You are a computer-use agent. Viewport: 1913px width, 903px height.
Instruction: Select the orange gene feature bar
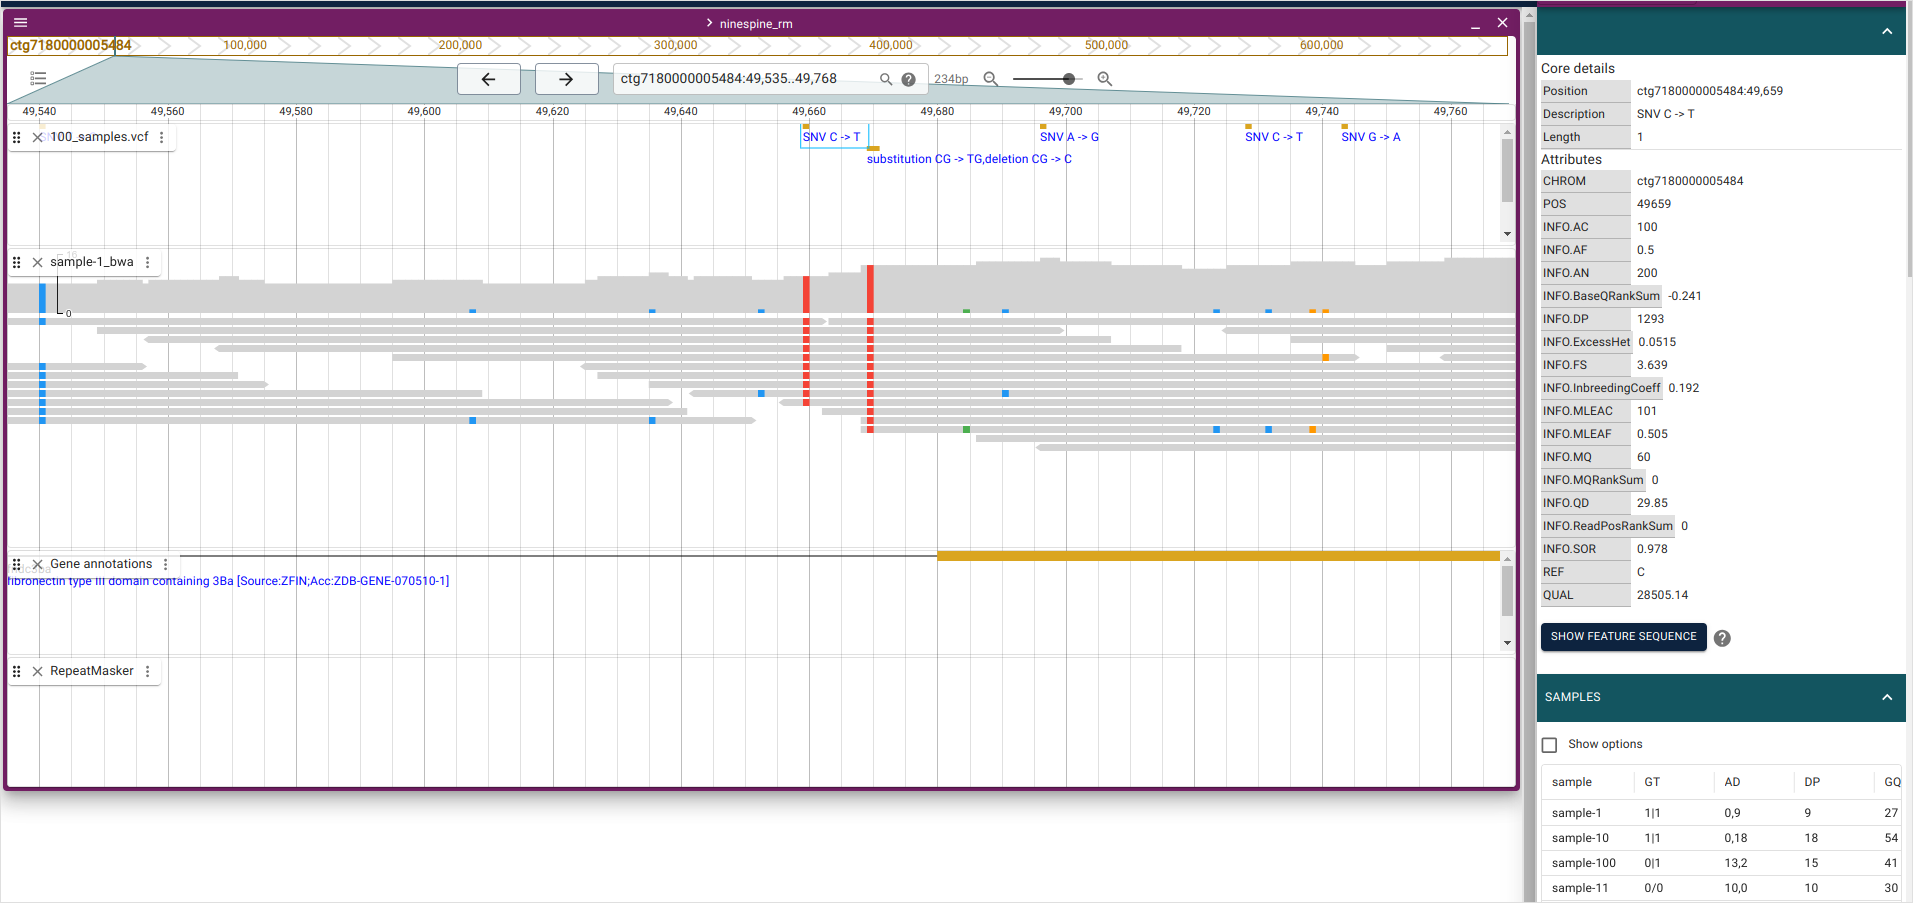(x=1218, y=555)
